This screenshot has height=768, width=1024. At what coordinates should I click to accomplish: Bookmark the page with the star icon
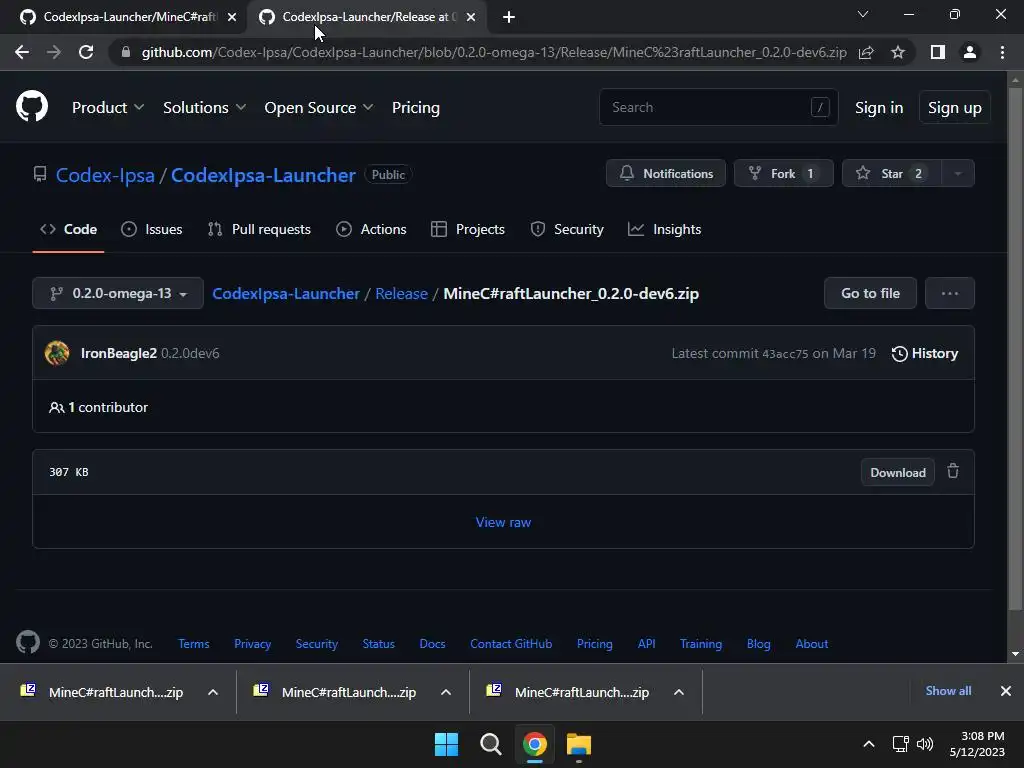(x=898, y=52)
